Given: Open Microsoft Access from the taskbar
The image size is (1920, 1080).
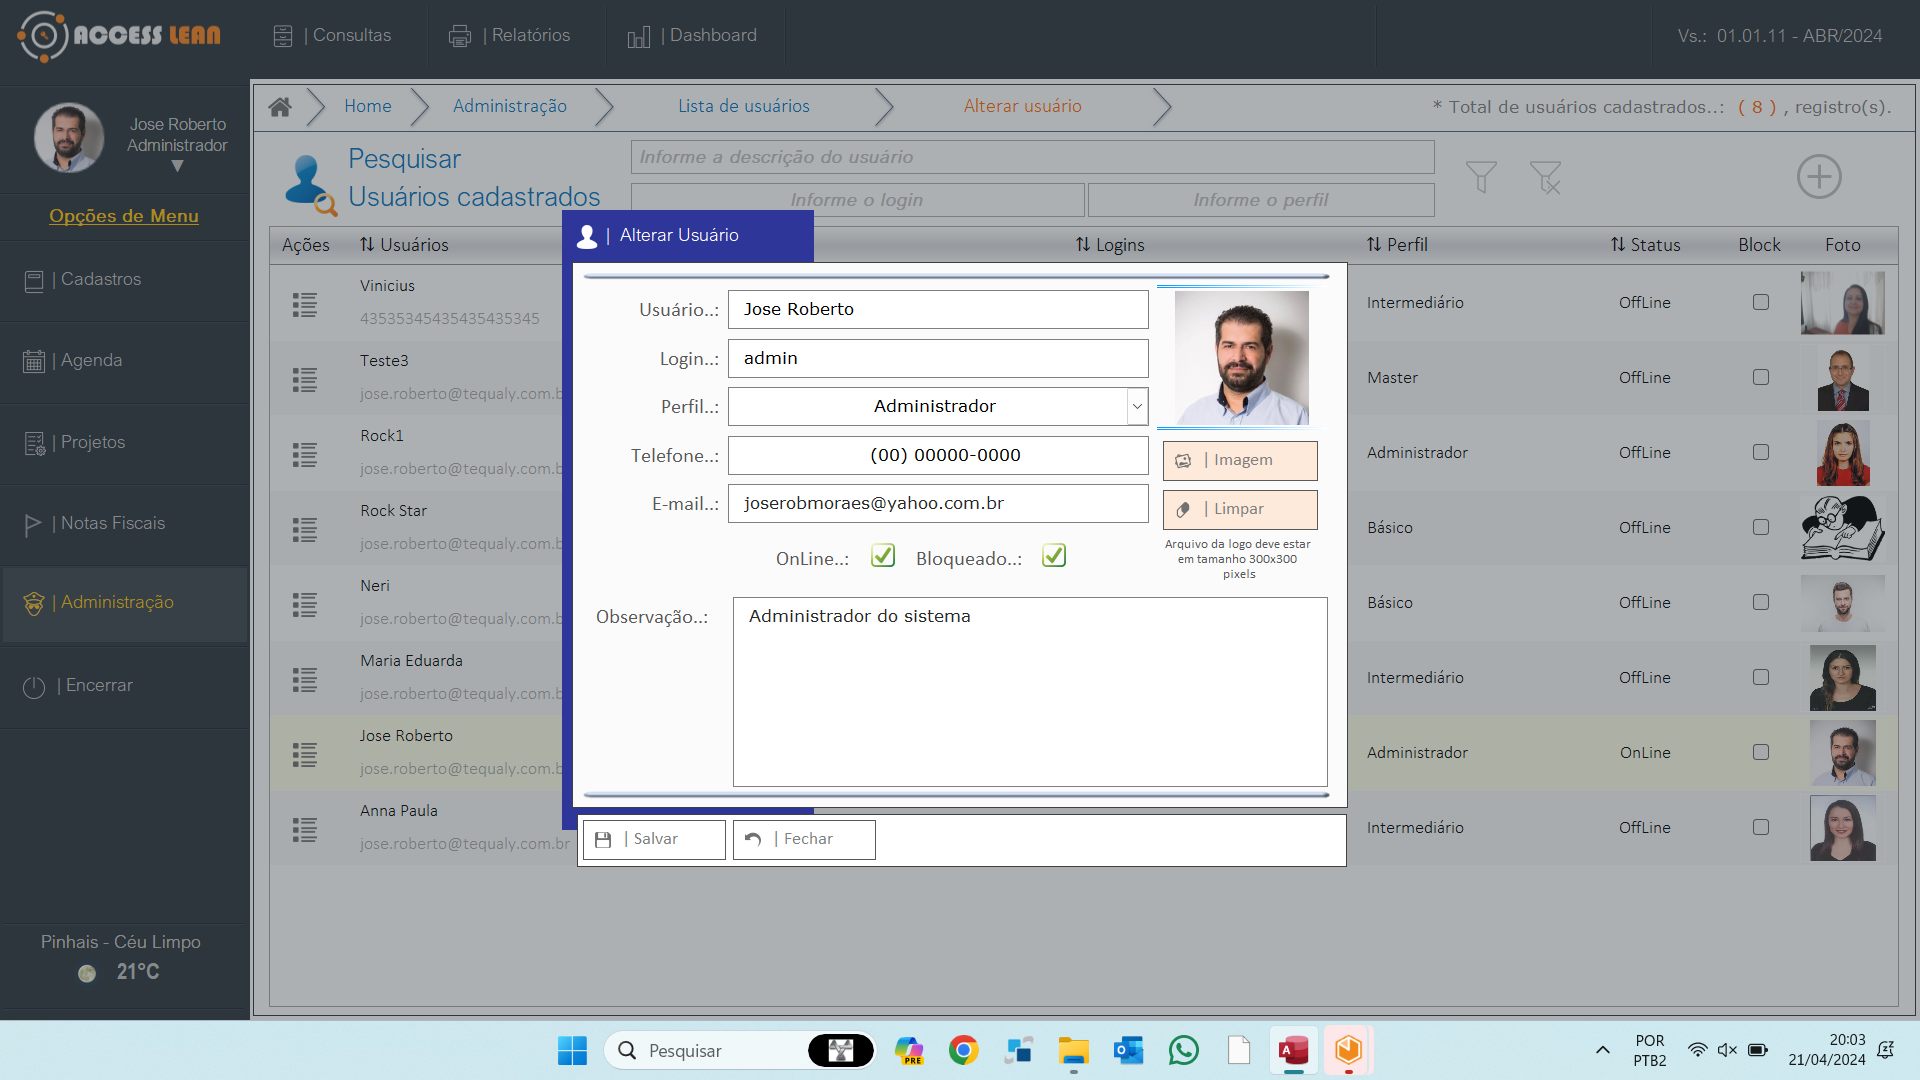Looking at the screenshot, I should [1293, 1050].
